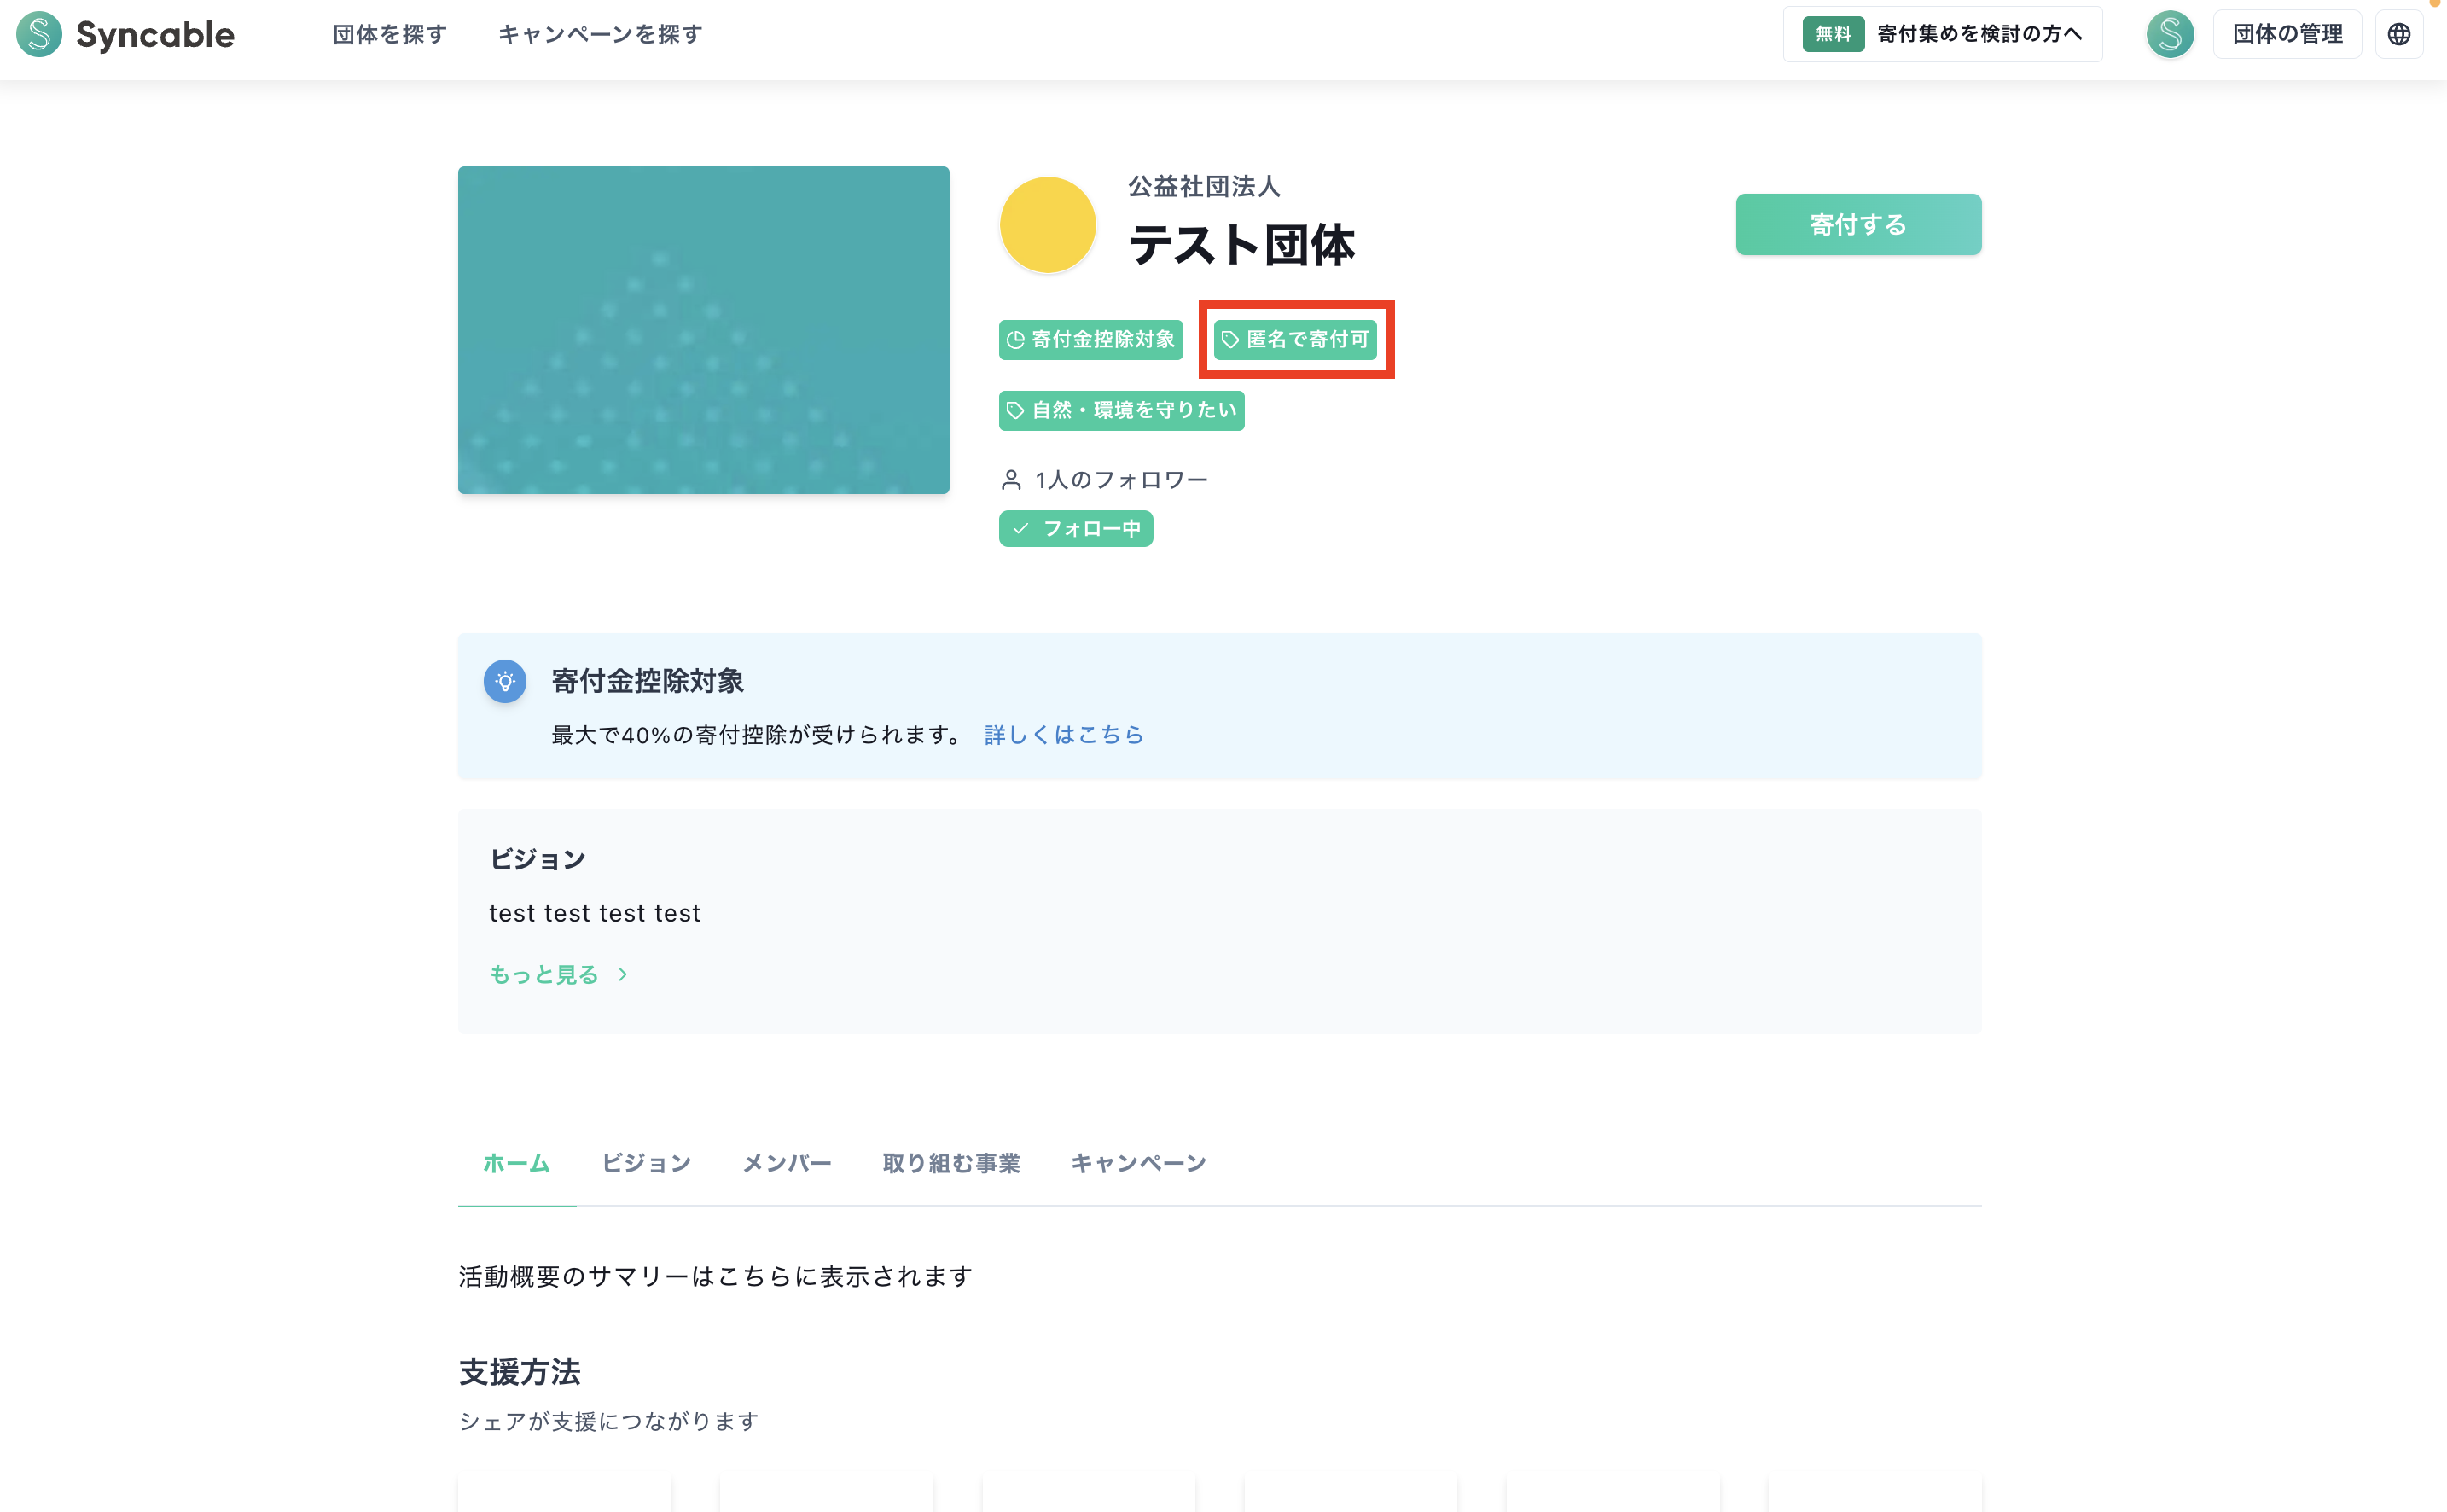
Task: Click the 自然・環境を守りたい category tag
Action: [1120, 410]
